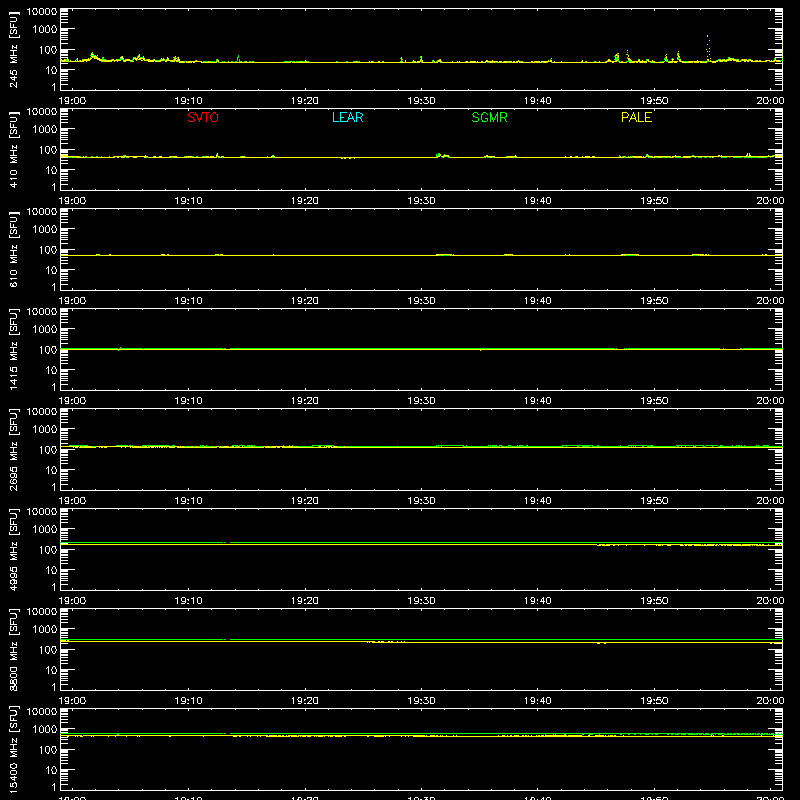
Task: Select the 245 MHz [SFU] axis title
Action: pos(14,49)
